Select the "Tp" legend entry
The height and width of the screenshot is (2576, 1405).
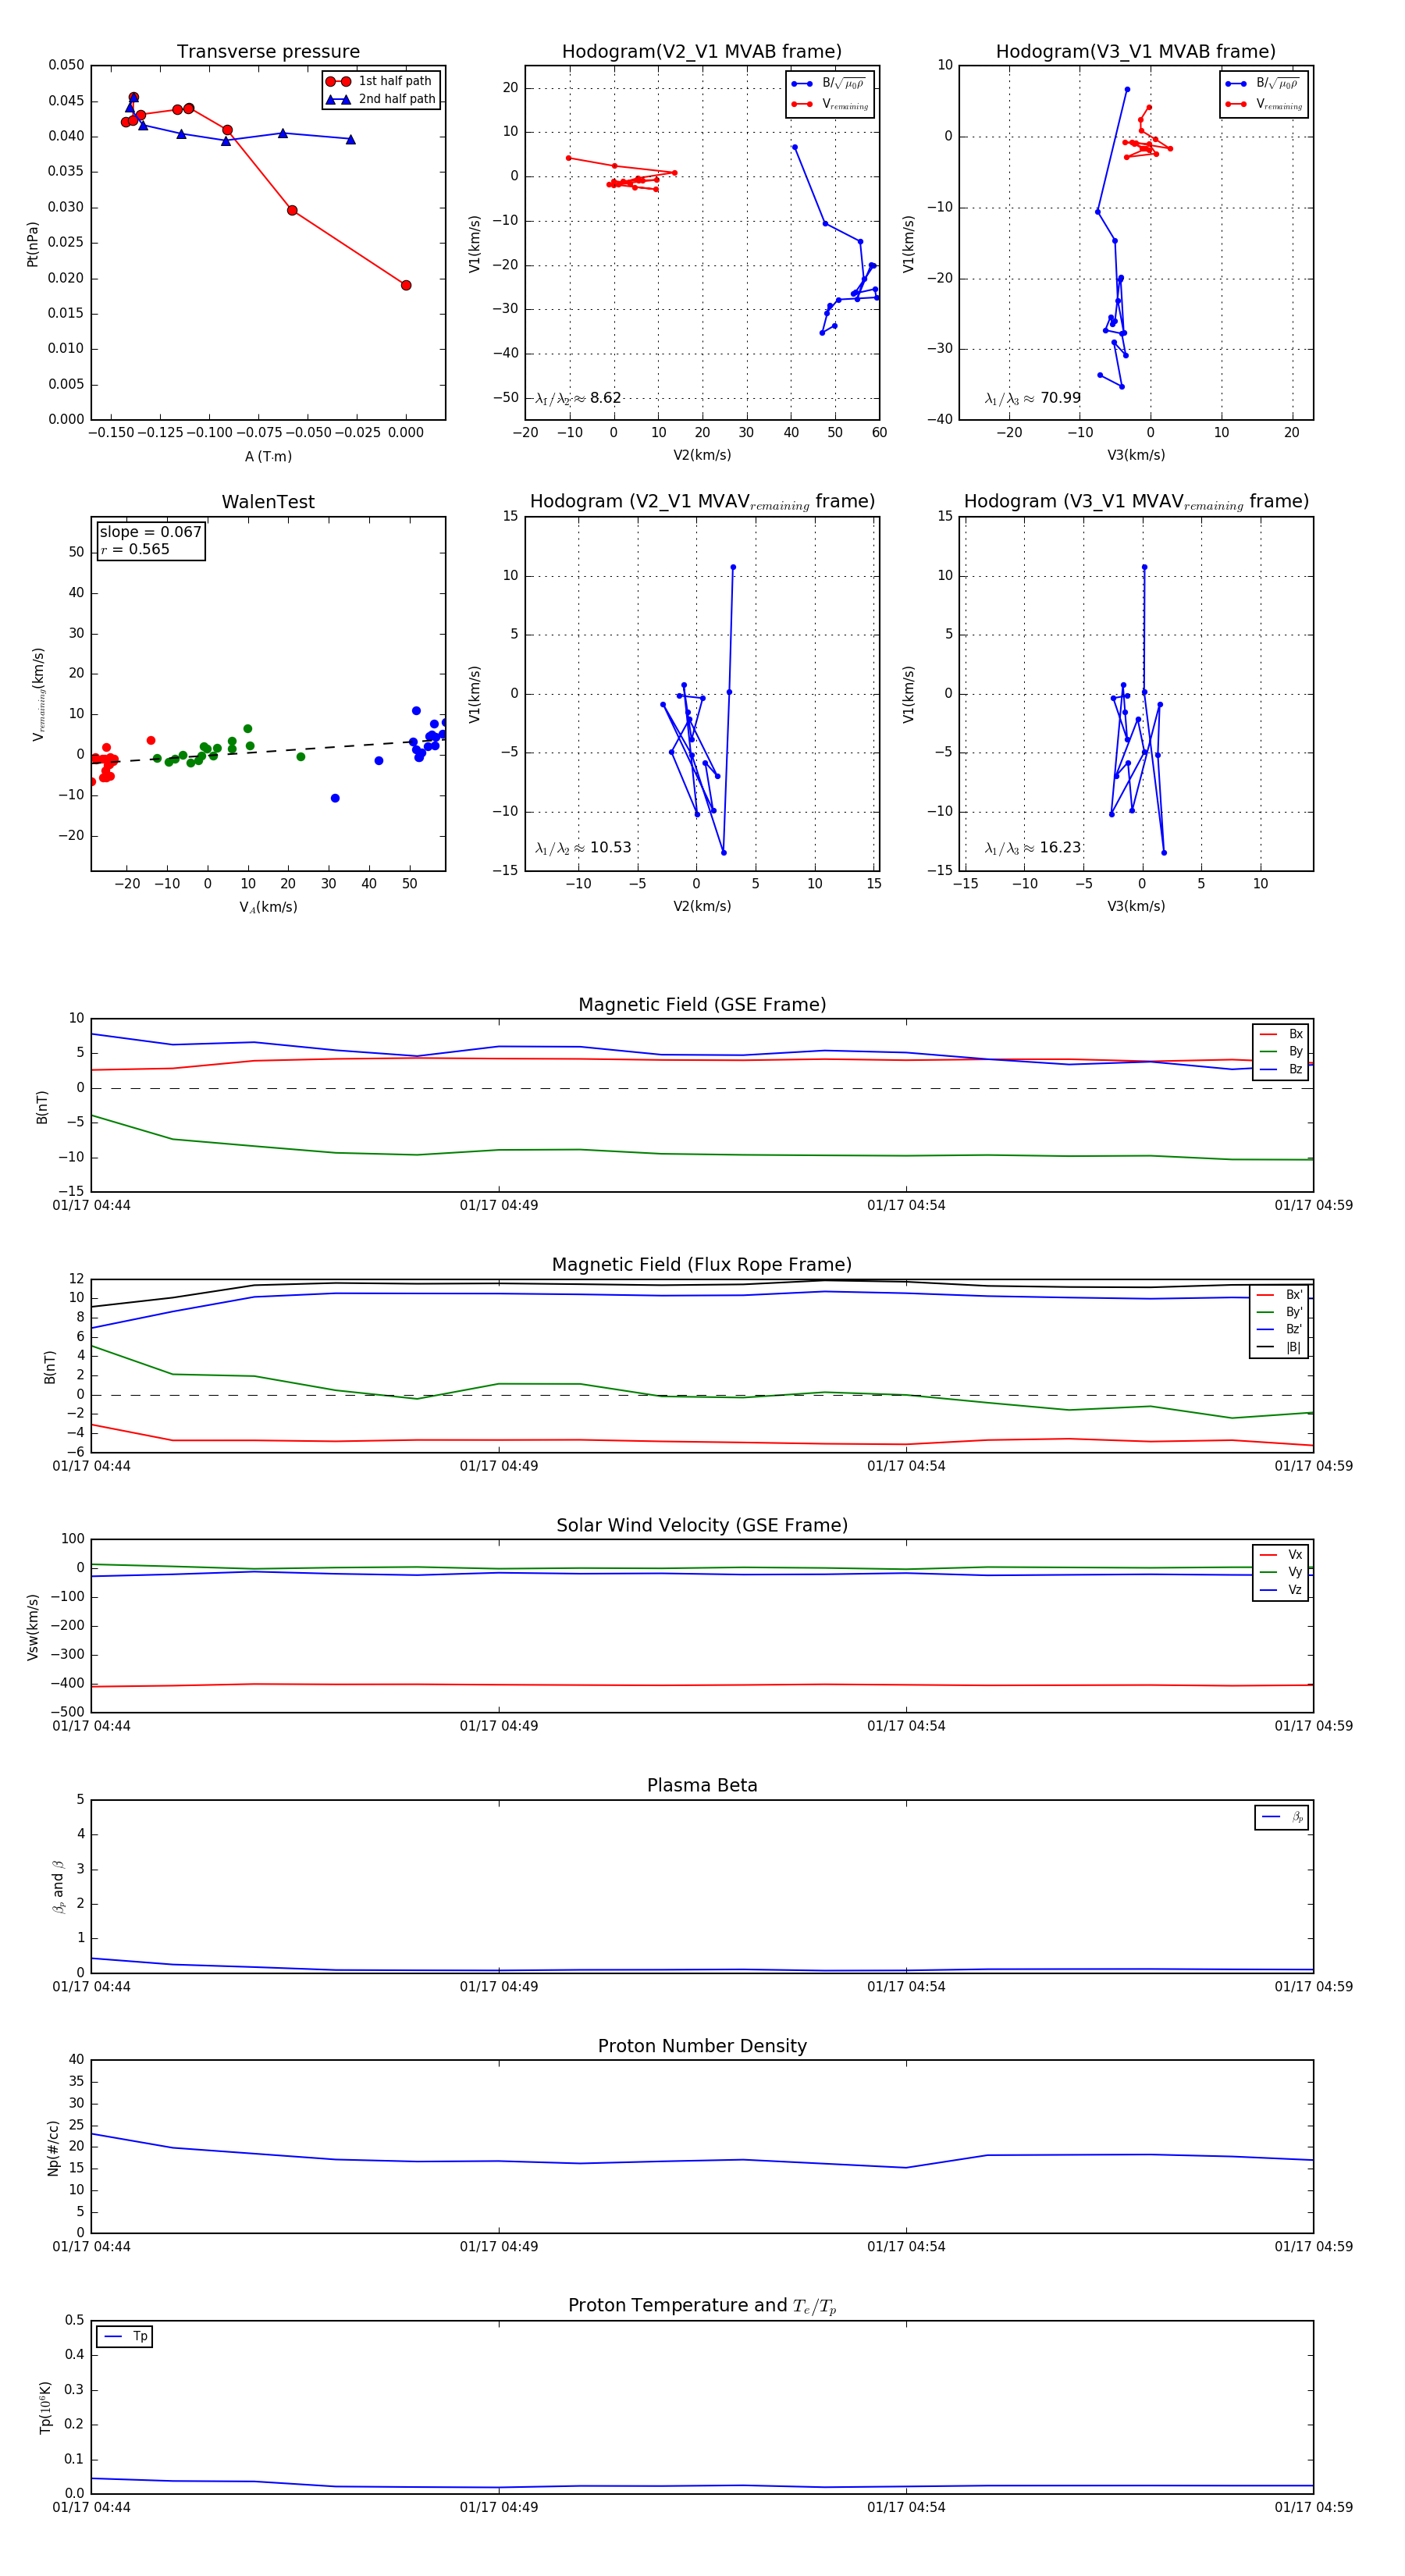pos(125,2336)
